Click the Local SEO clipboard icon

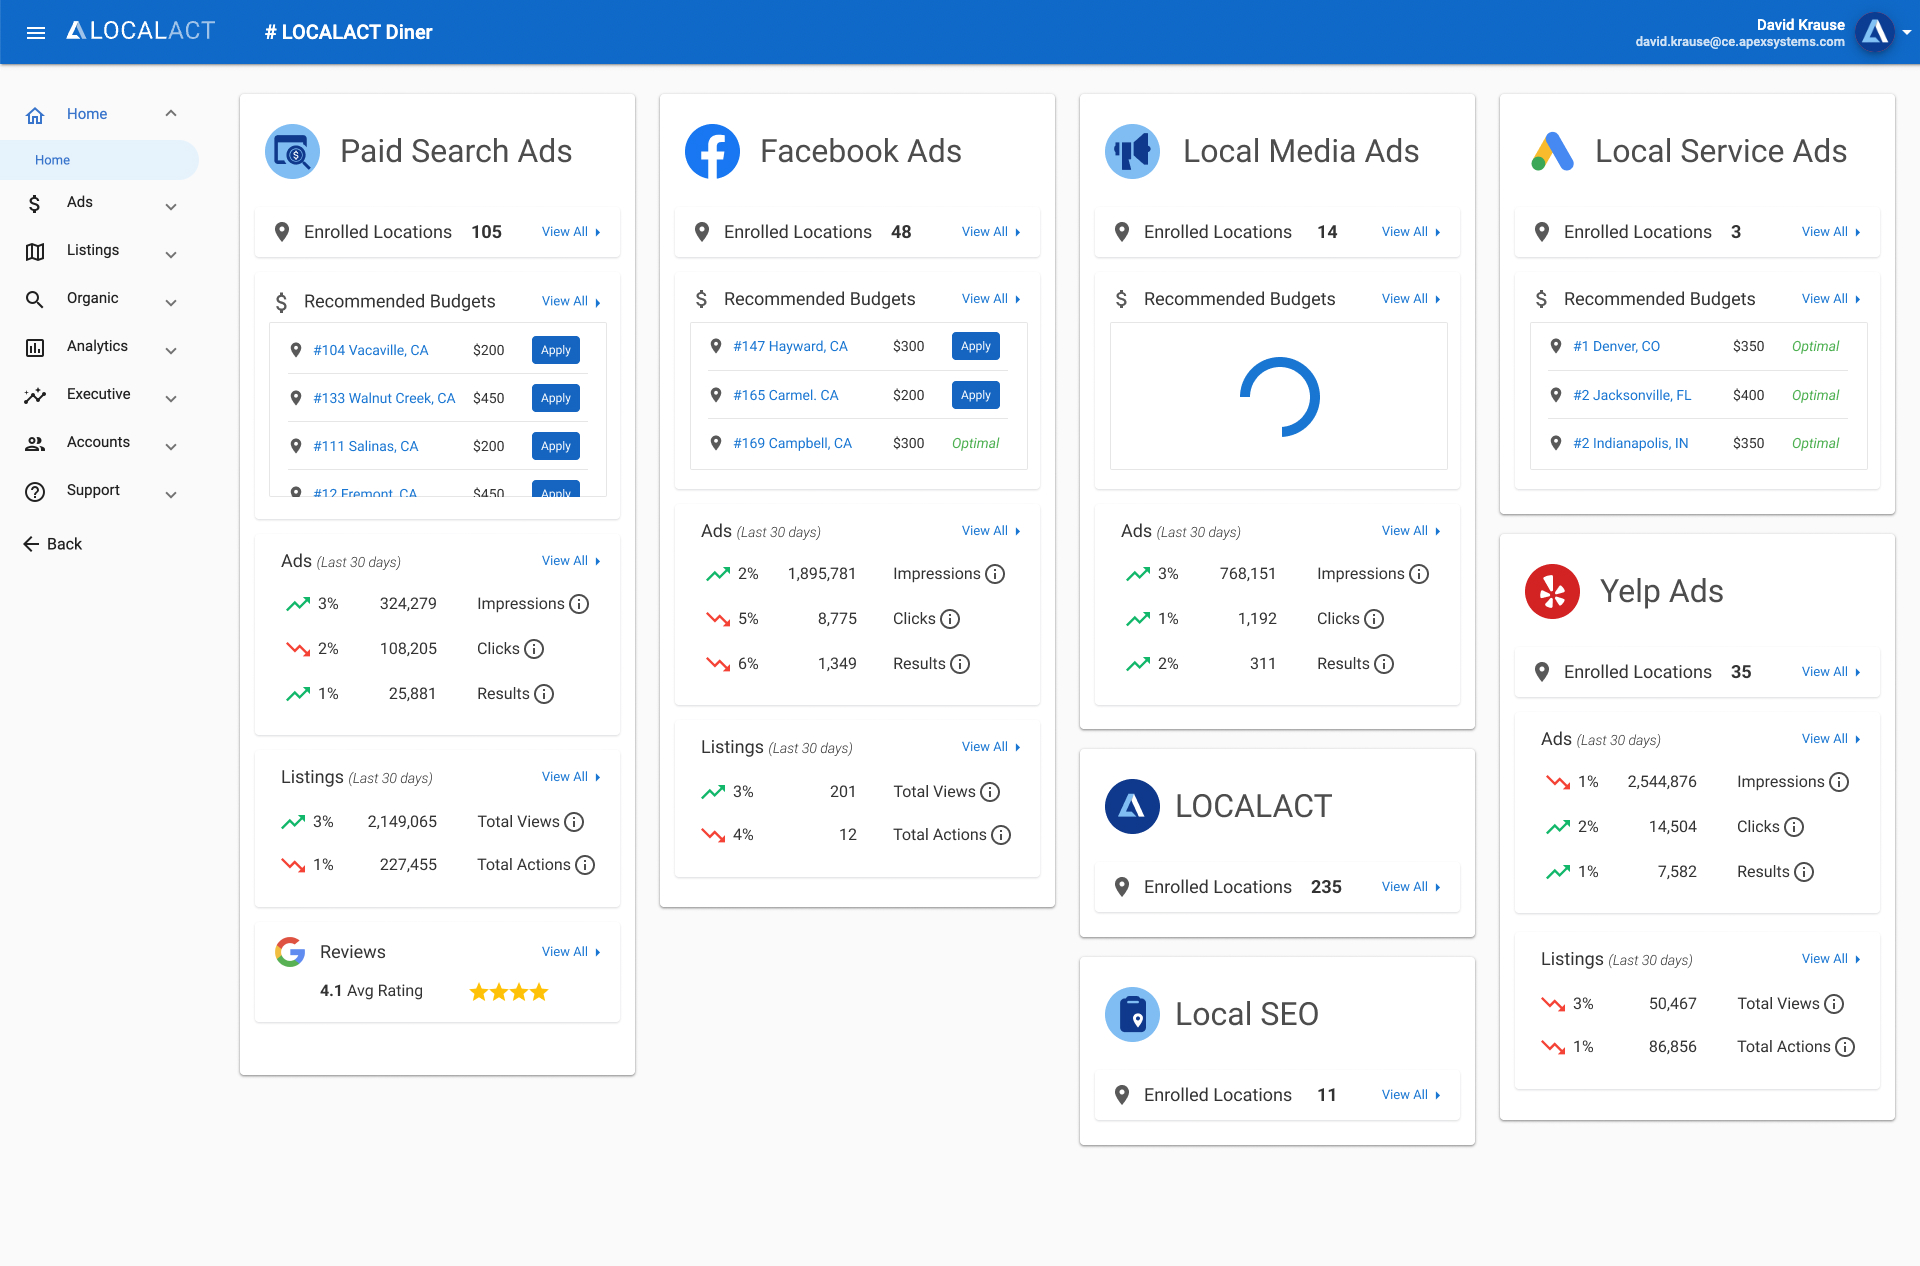1132,1014
